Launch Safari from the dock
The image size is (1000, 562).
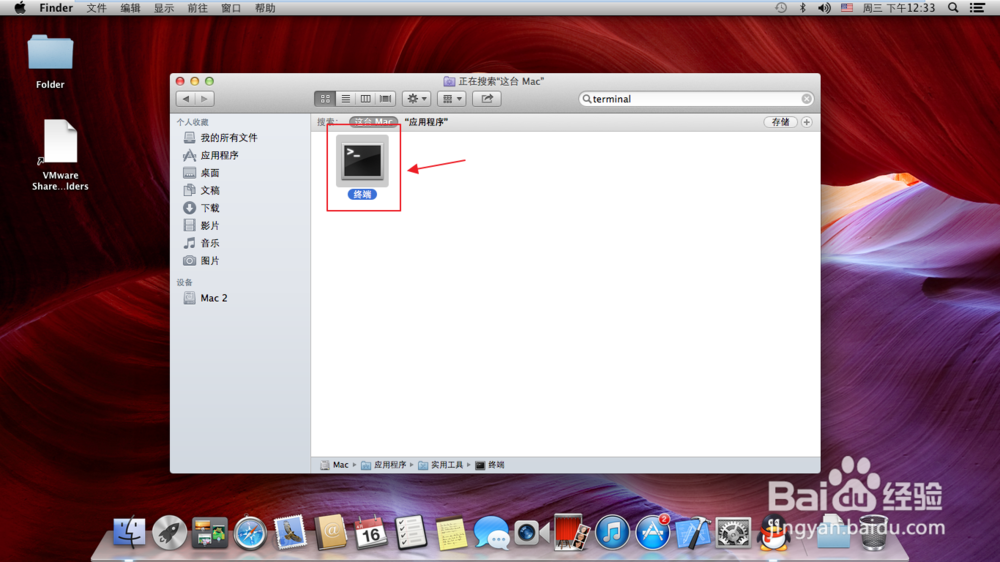(x=250, y=533)
